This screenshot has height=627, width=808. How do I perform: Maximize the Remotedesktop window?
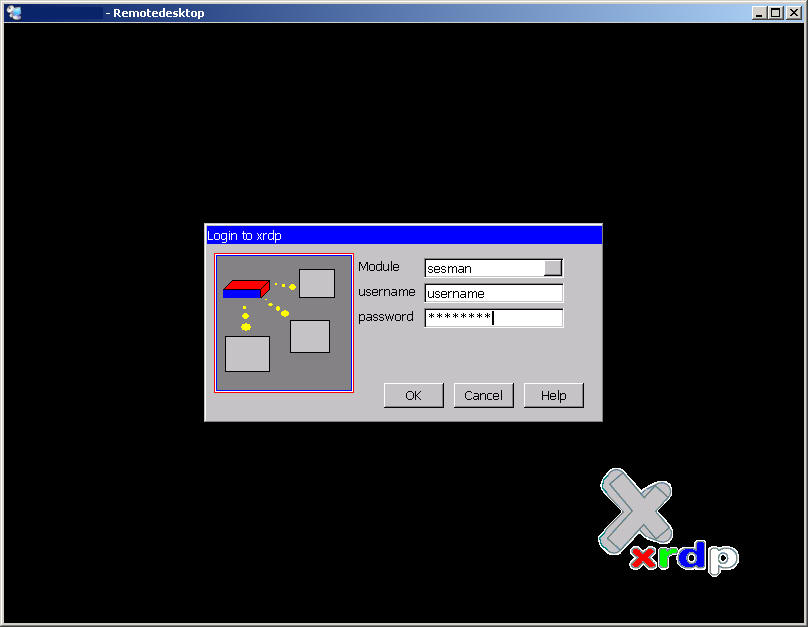click(x=775, y=13)
